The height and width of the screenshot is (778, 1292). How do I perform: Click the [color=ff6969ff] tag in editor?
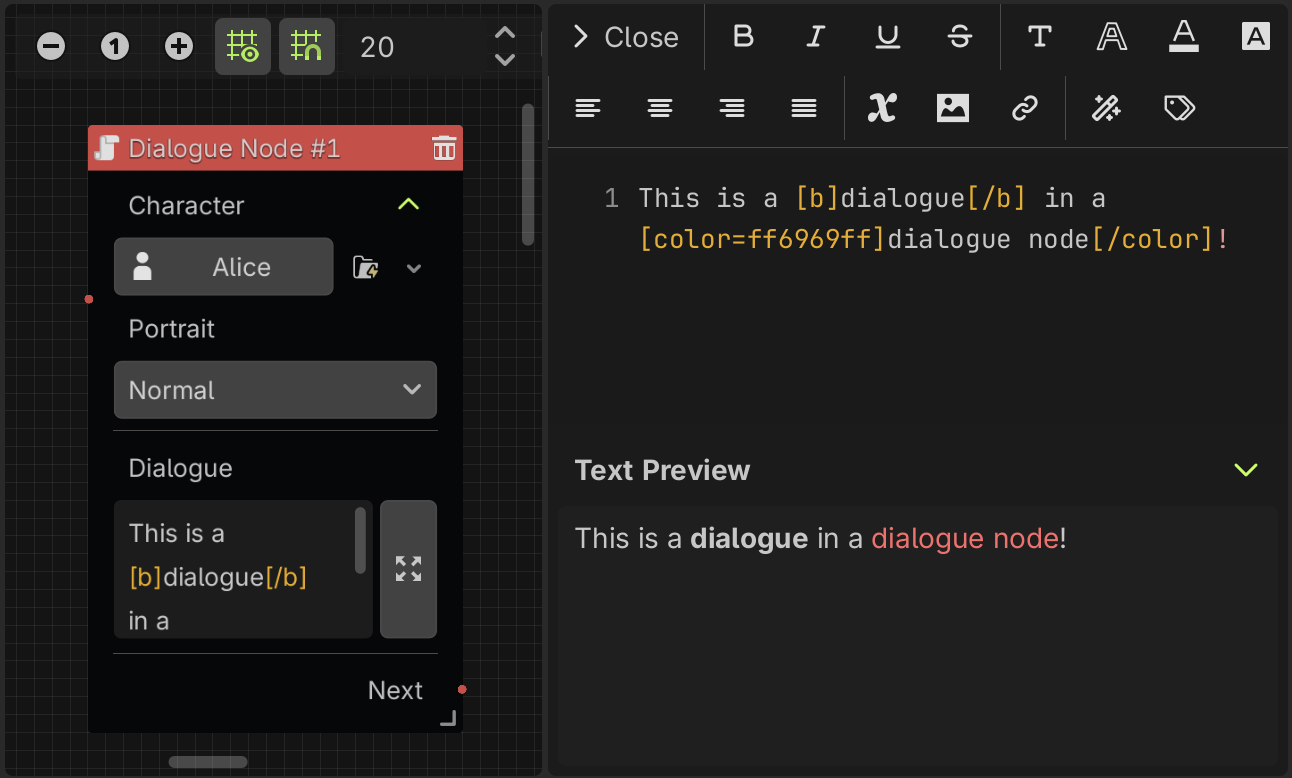click(x=763, y=240)
